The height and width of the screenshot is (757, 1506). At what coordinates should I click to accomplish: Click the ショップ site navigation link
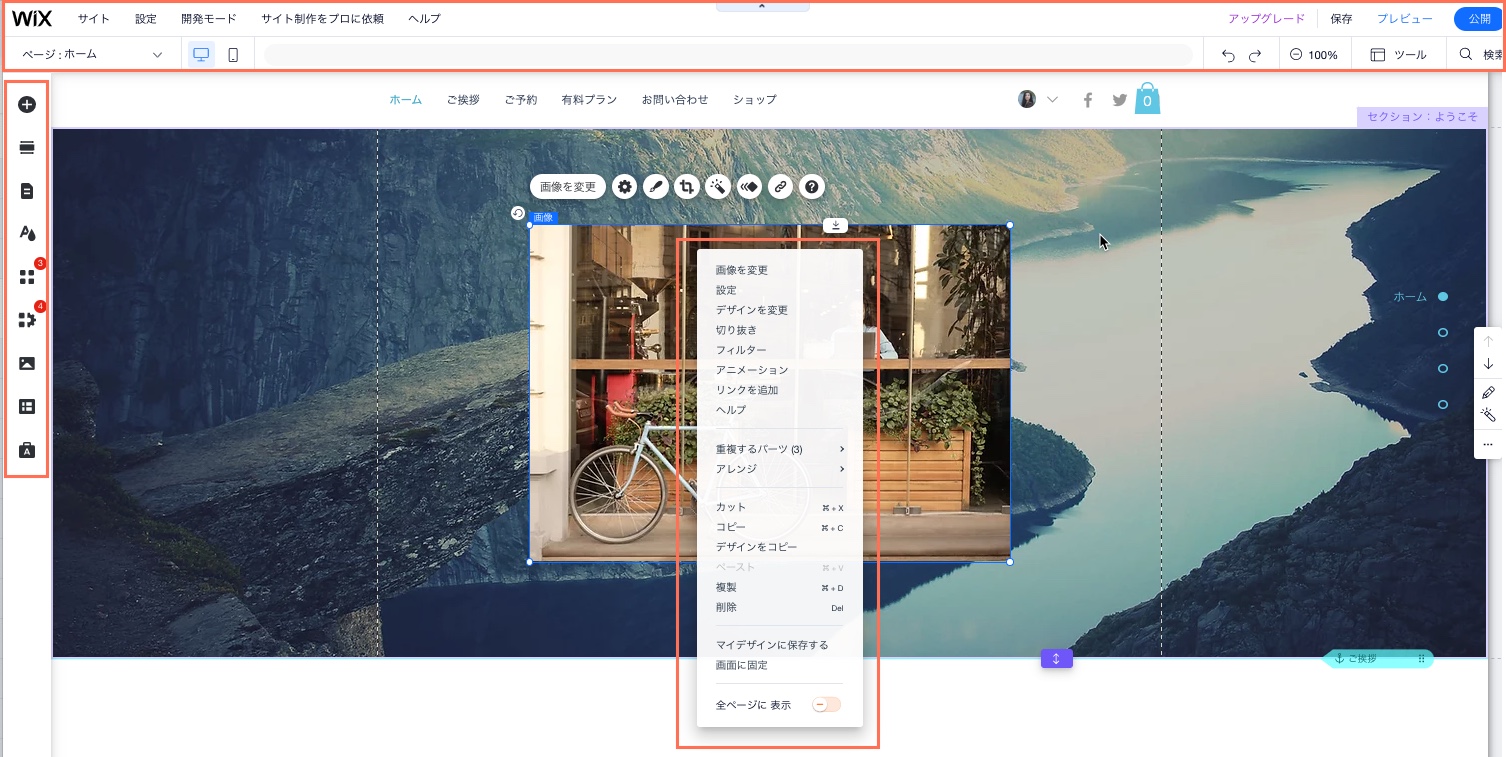tap(755, 100)
